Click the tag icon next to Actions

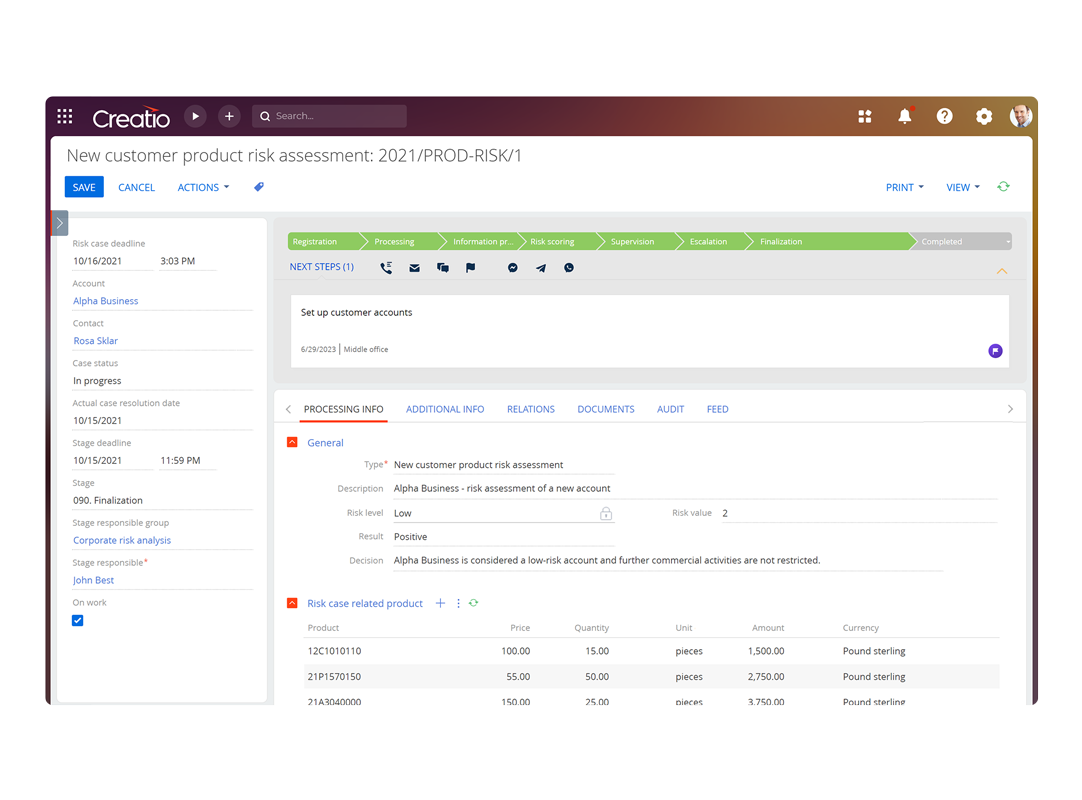258,187
